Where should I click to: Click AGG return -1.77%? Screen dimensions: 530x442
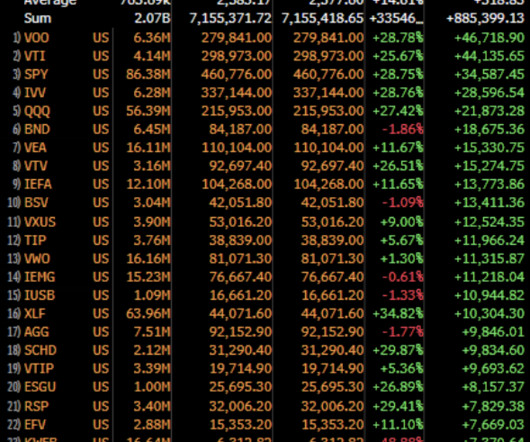[403, 332]
